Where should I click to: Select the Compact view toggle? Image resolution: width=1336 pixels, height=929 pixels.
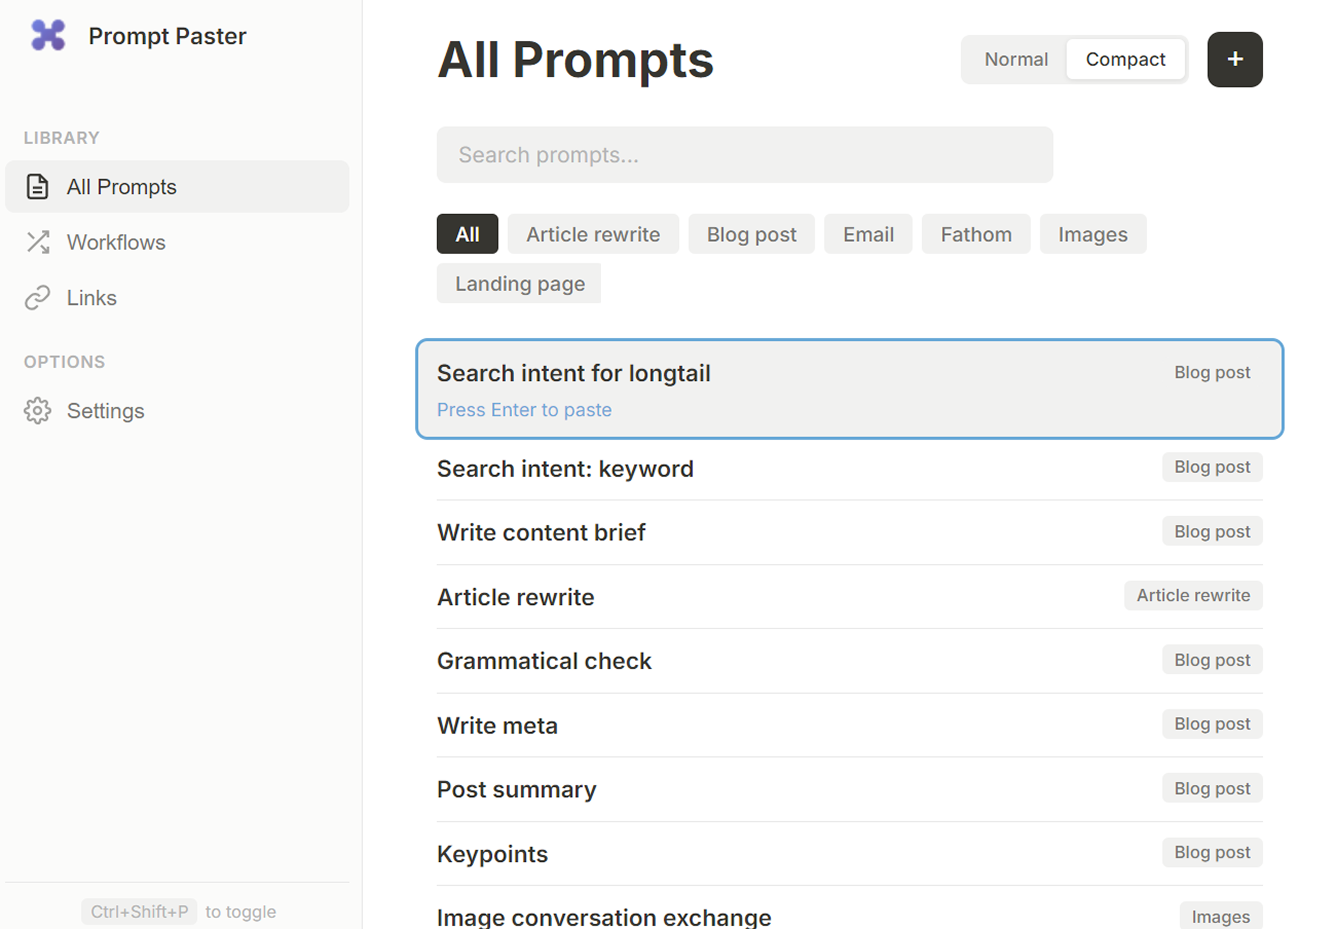pos(1125,59)
